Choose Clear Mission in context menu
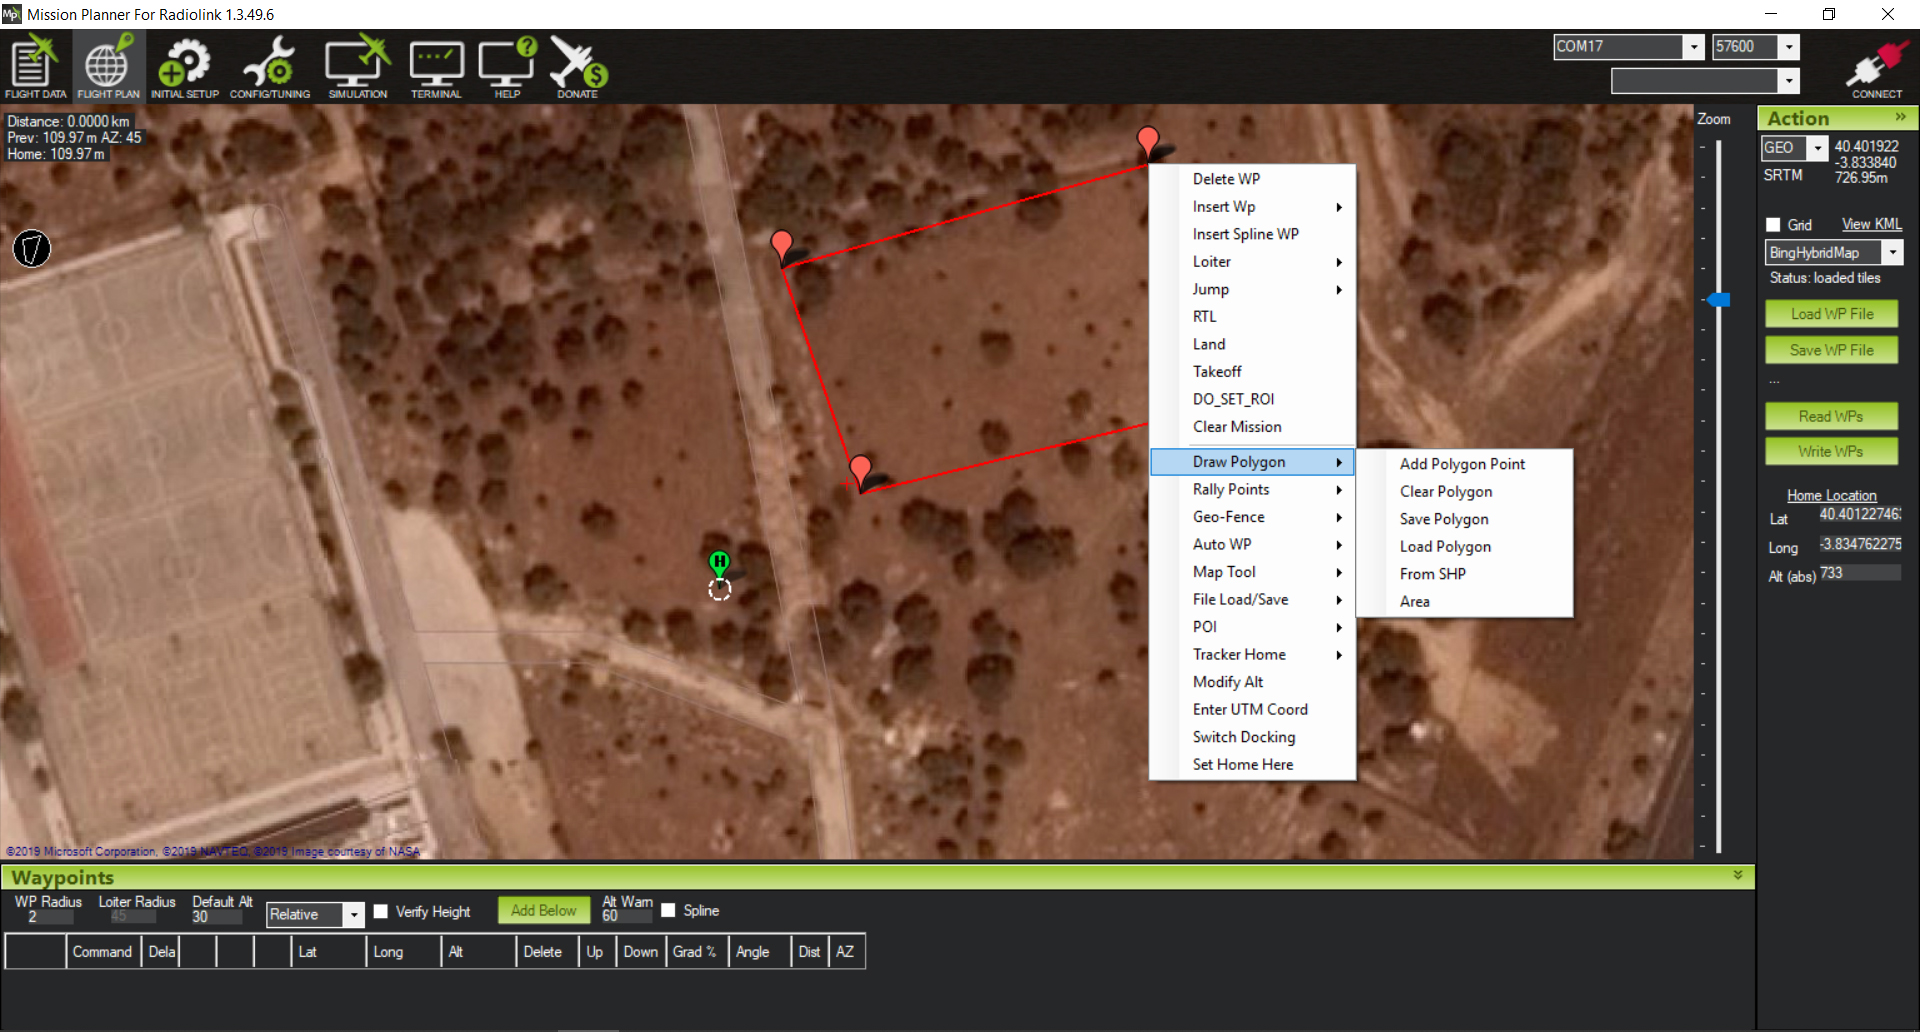This screenshot has height=1032, width=1920. (x=1236, y=427)
